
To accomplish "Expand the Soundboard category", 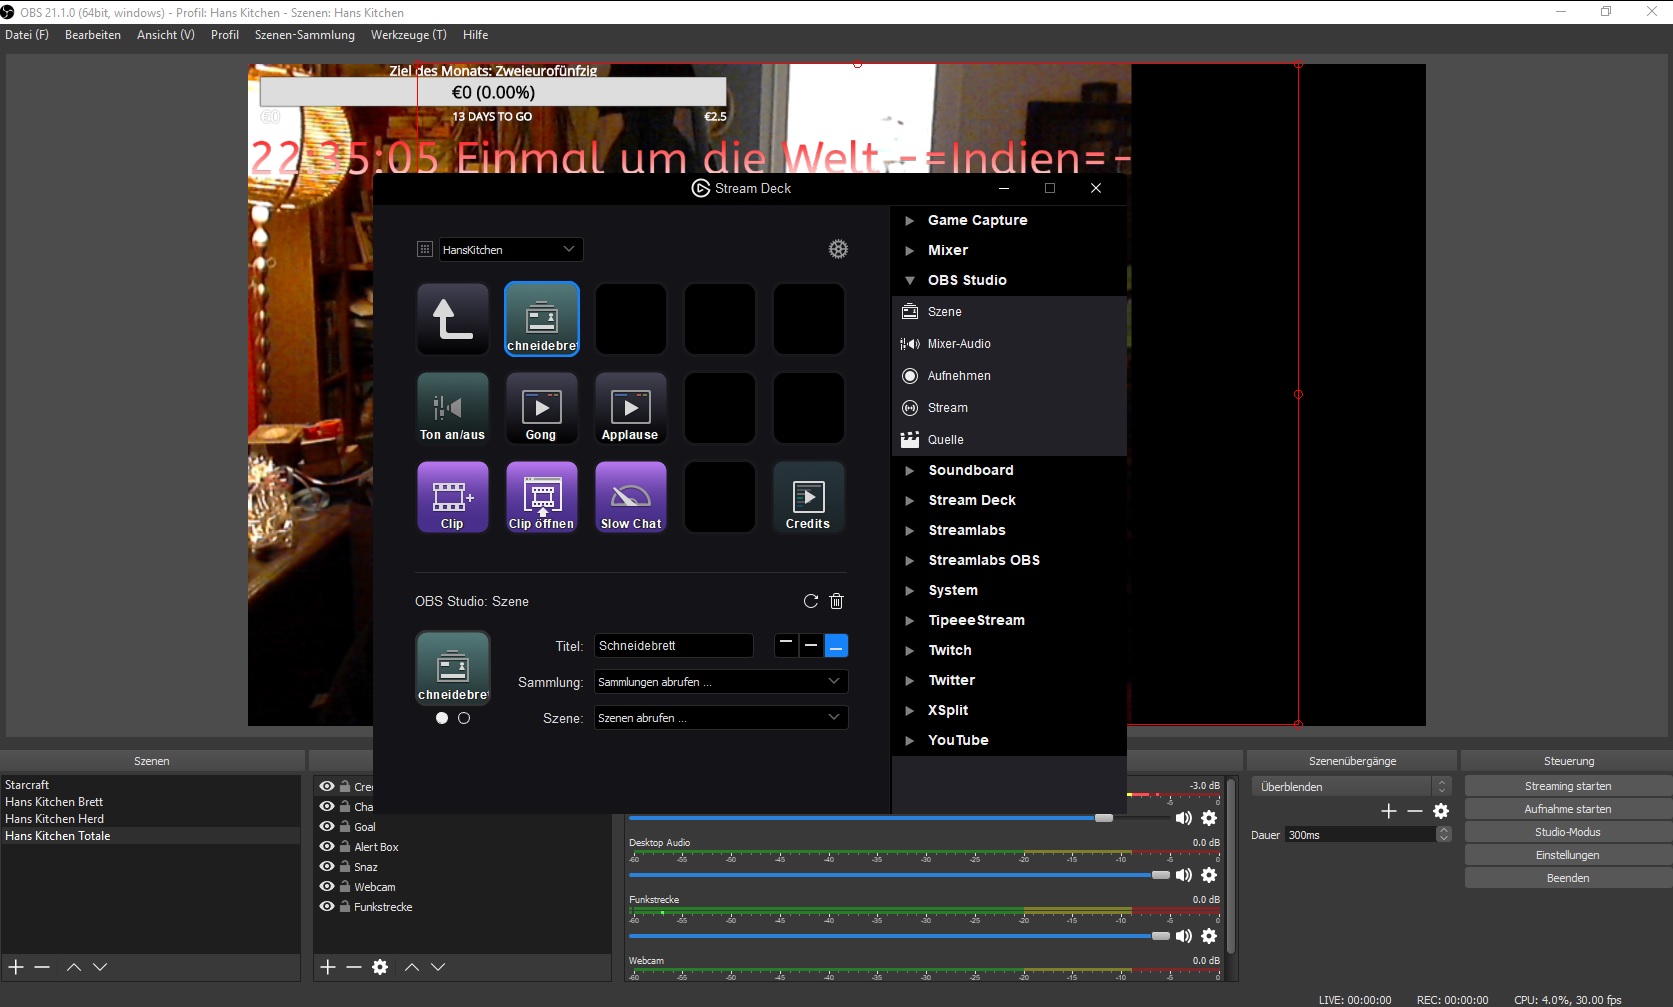I will [910, 470].
